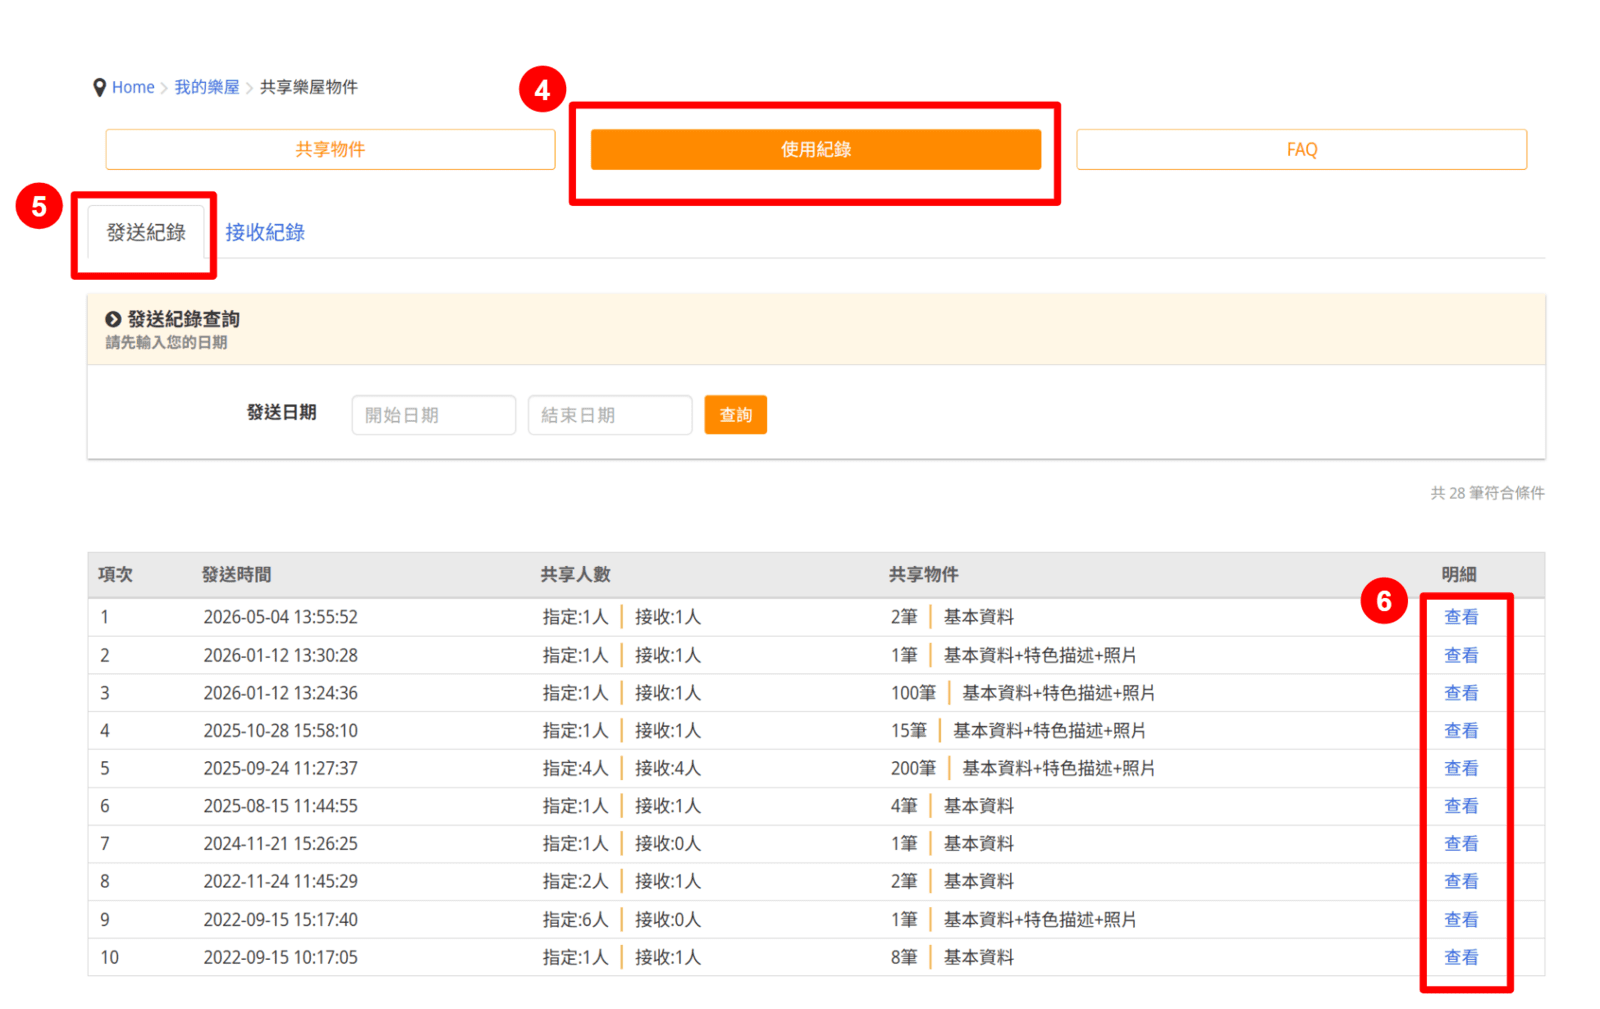The image size is (1600, 1009).
Task: Click 接收:4人 in row 5
Action: pos(668,768)
